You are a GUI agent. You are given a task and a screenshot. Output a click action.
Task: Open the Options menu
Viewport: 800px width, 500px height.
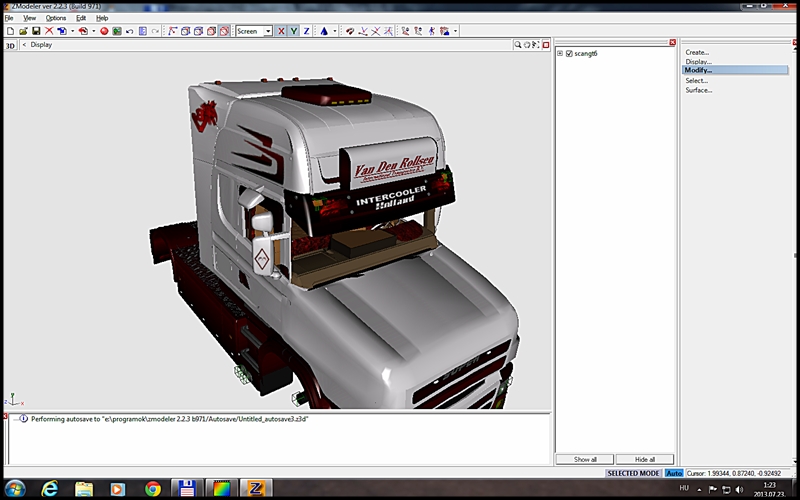pos(56,18)
